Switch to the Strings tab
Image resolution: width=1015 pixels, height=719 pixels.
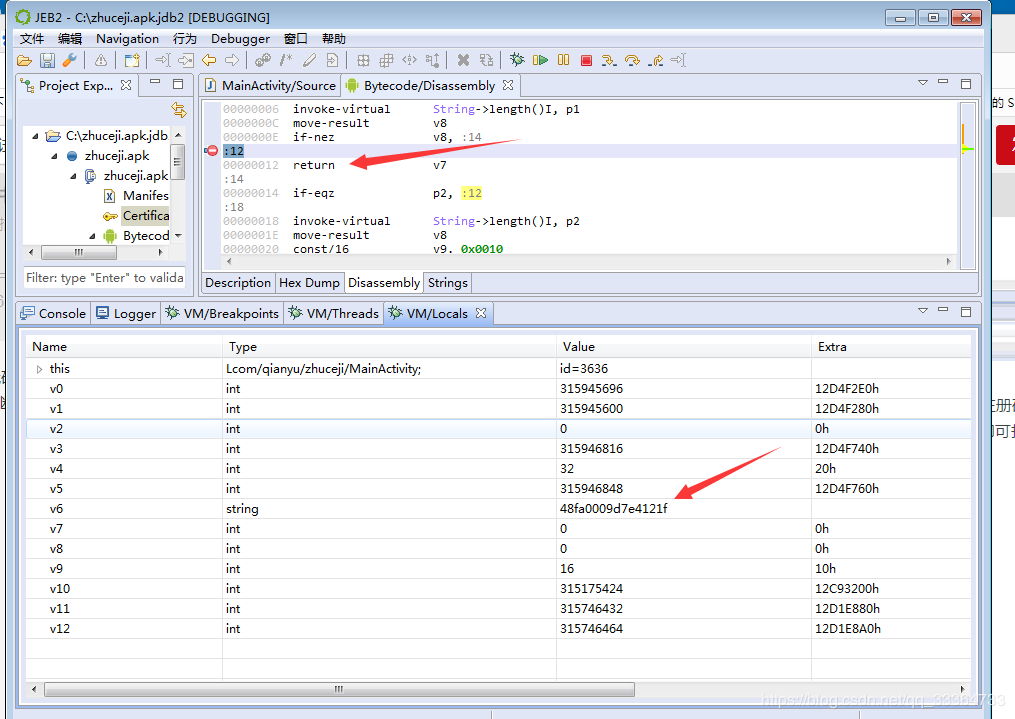pyautogui.click(x=447, y=283)
